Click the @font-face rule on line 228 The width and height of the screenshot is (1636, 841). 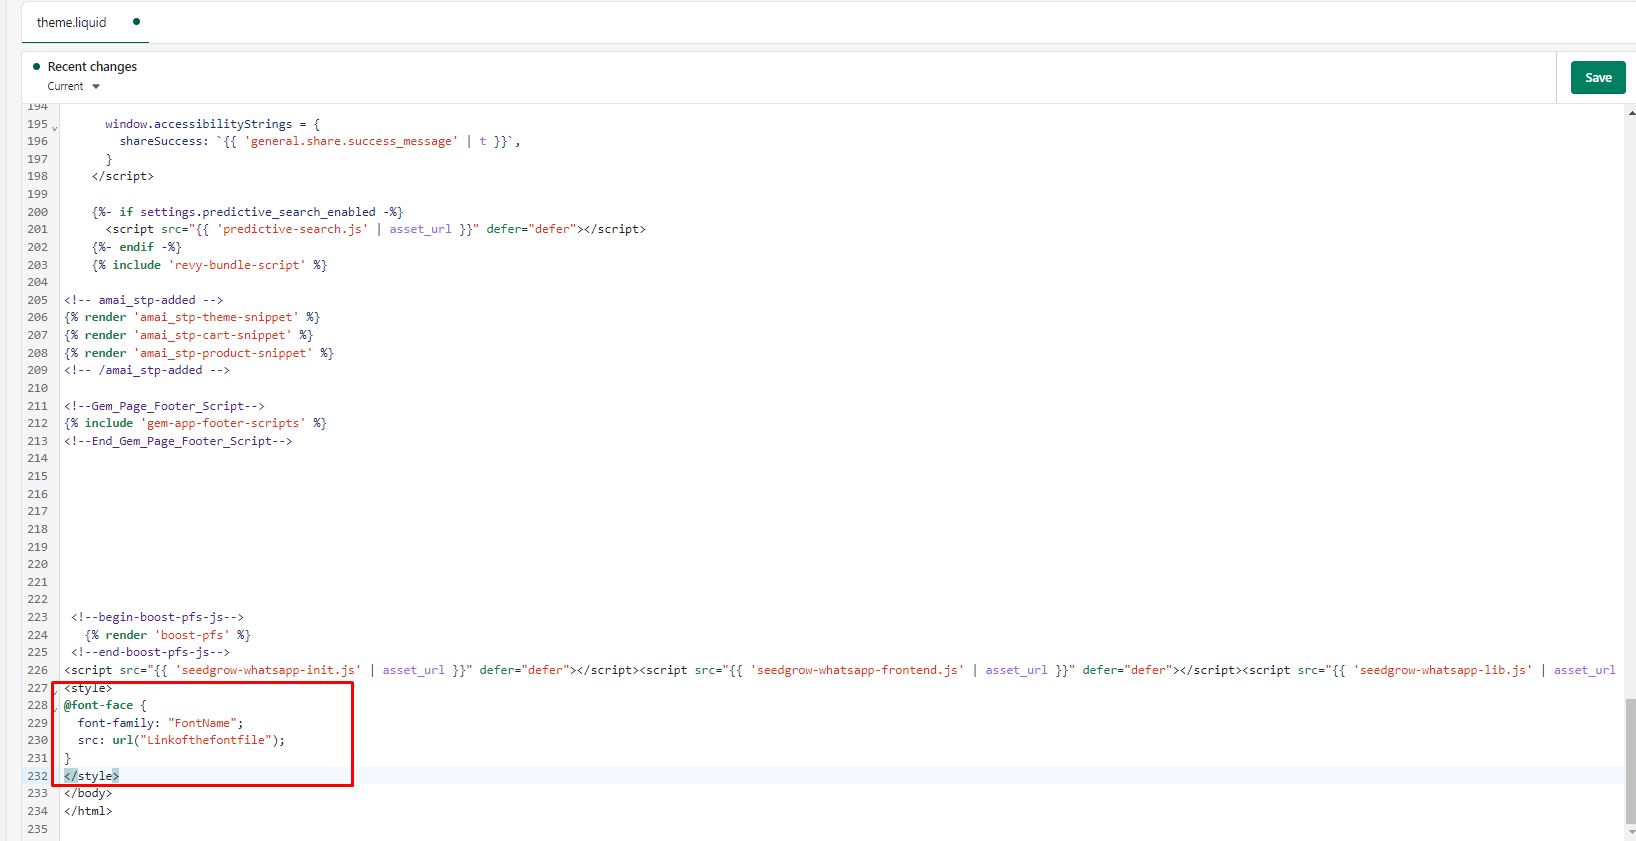click(x=99, y=705)
